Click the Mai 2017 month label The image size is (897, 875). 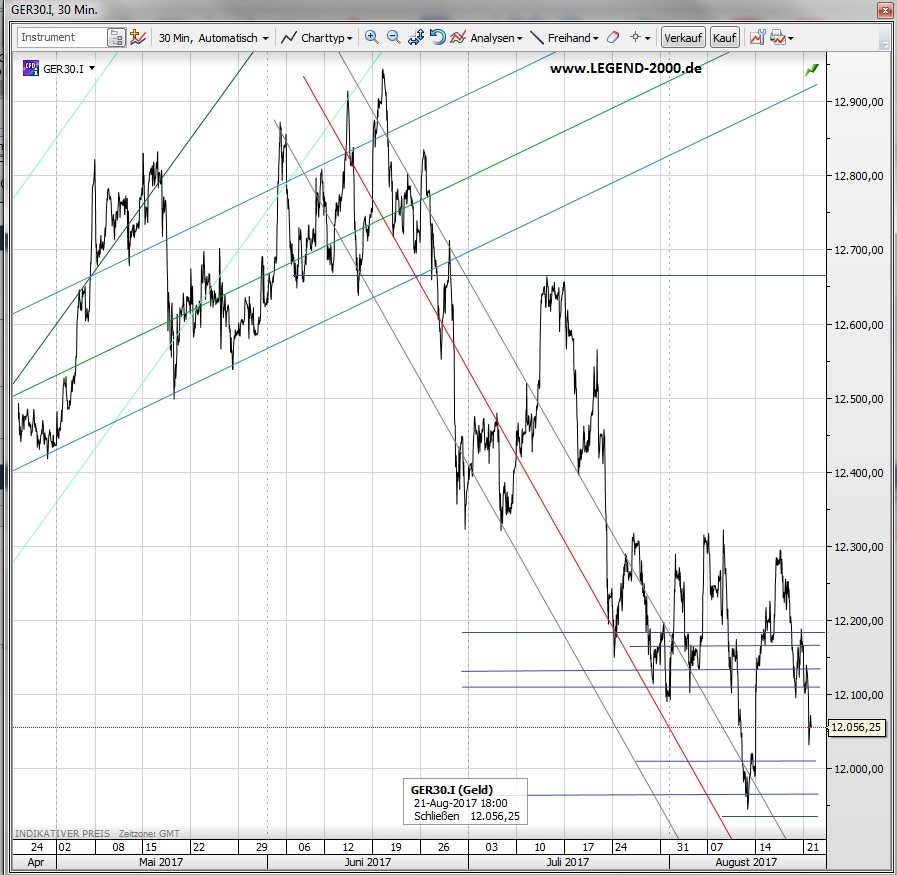click(x=161, y=861)
